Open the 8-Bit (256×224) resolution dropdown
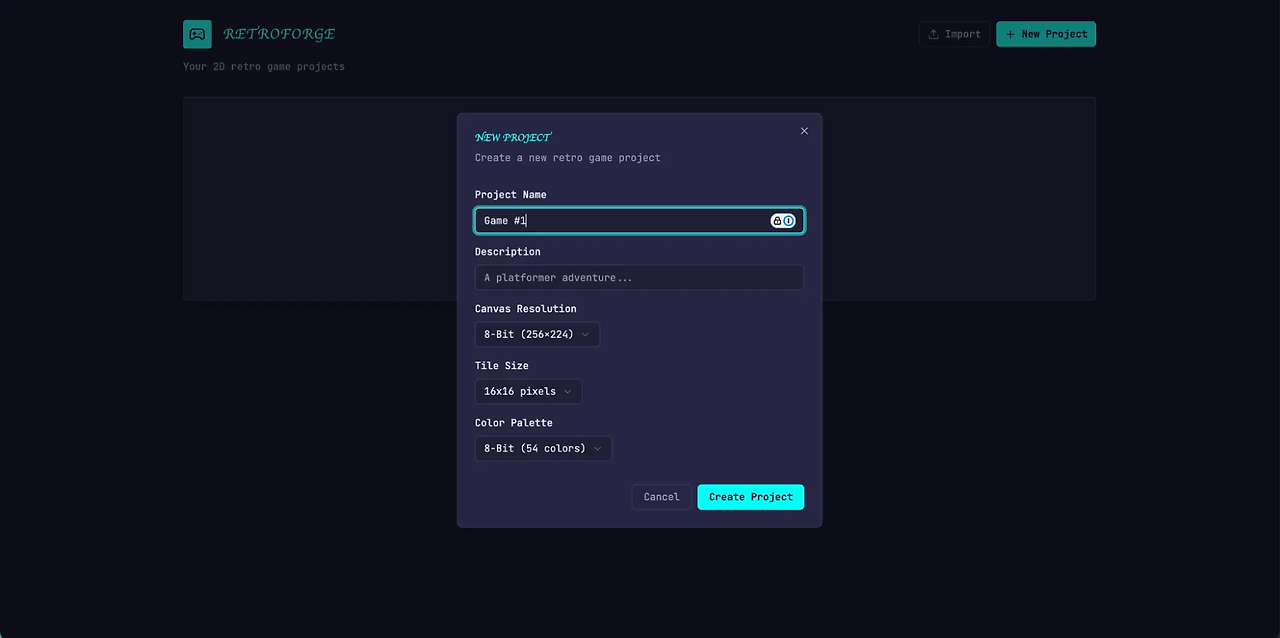The height and width of the screenshot is (638, 1280). tap(537, 335)
